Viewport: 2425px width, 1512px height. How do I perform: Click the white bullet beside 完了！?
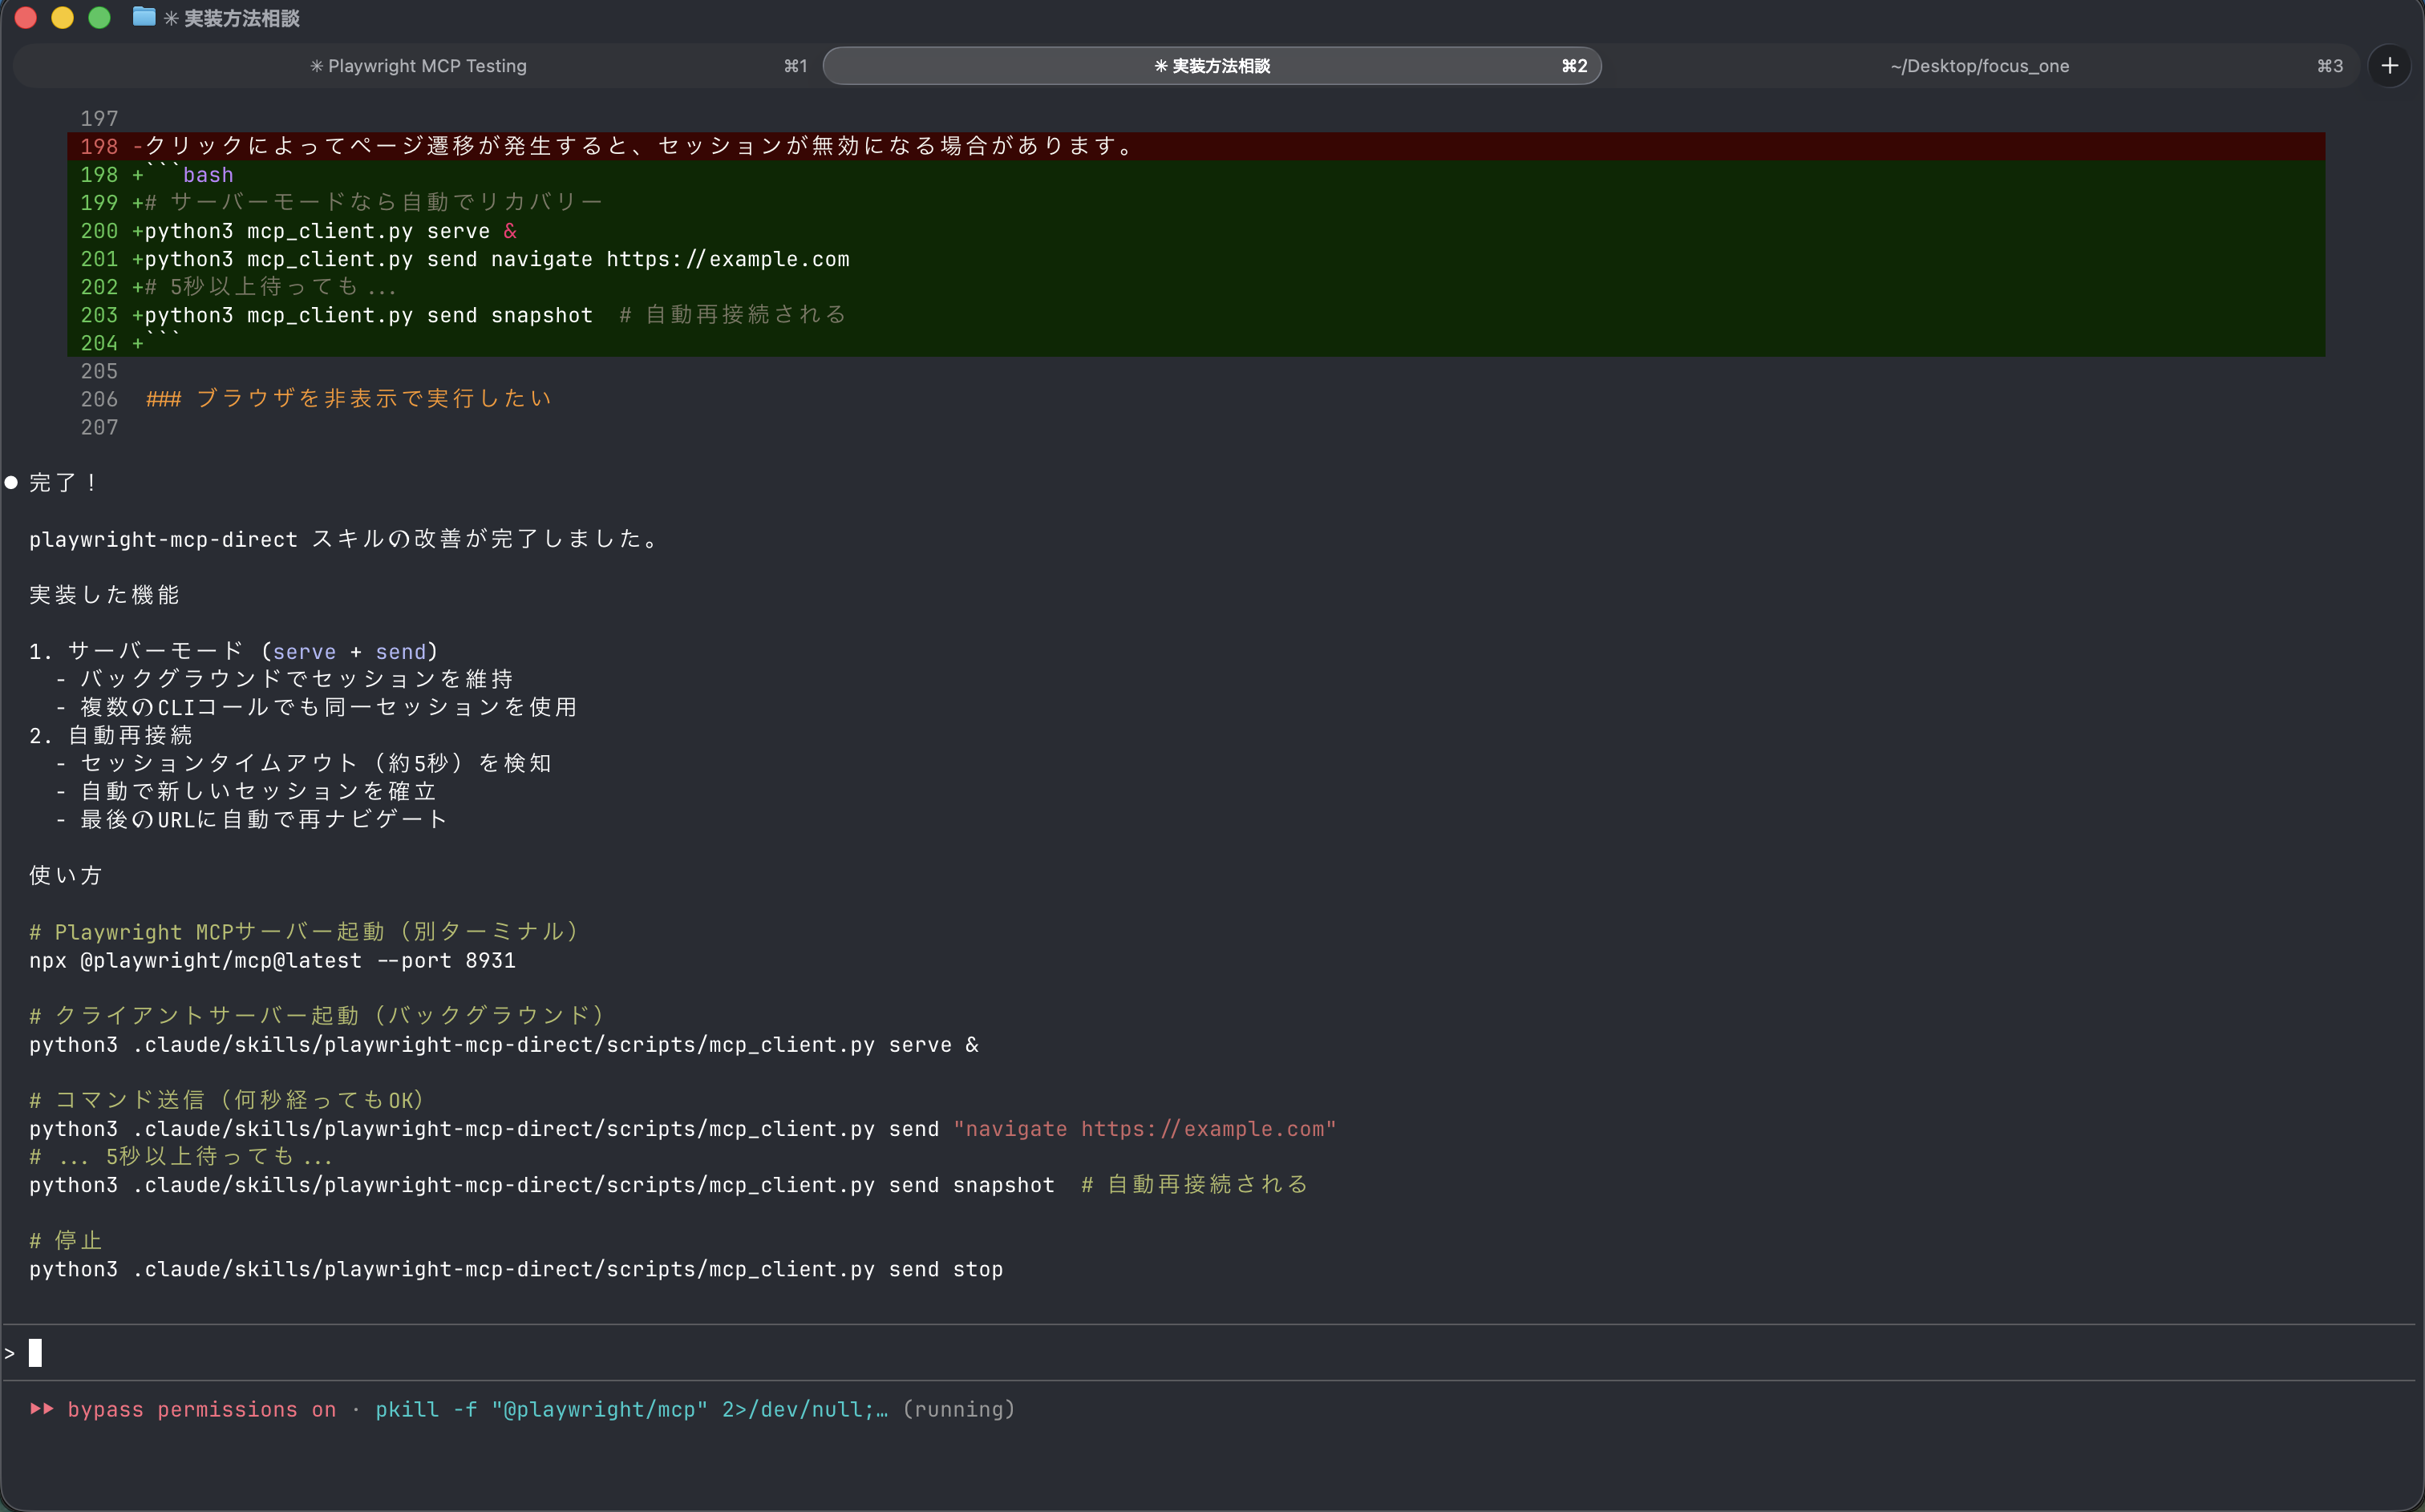pos(12,482)
